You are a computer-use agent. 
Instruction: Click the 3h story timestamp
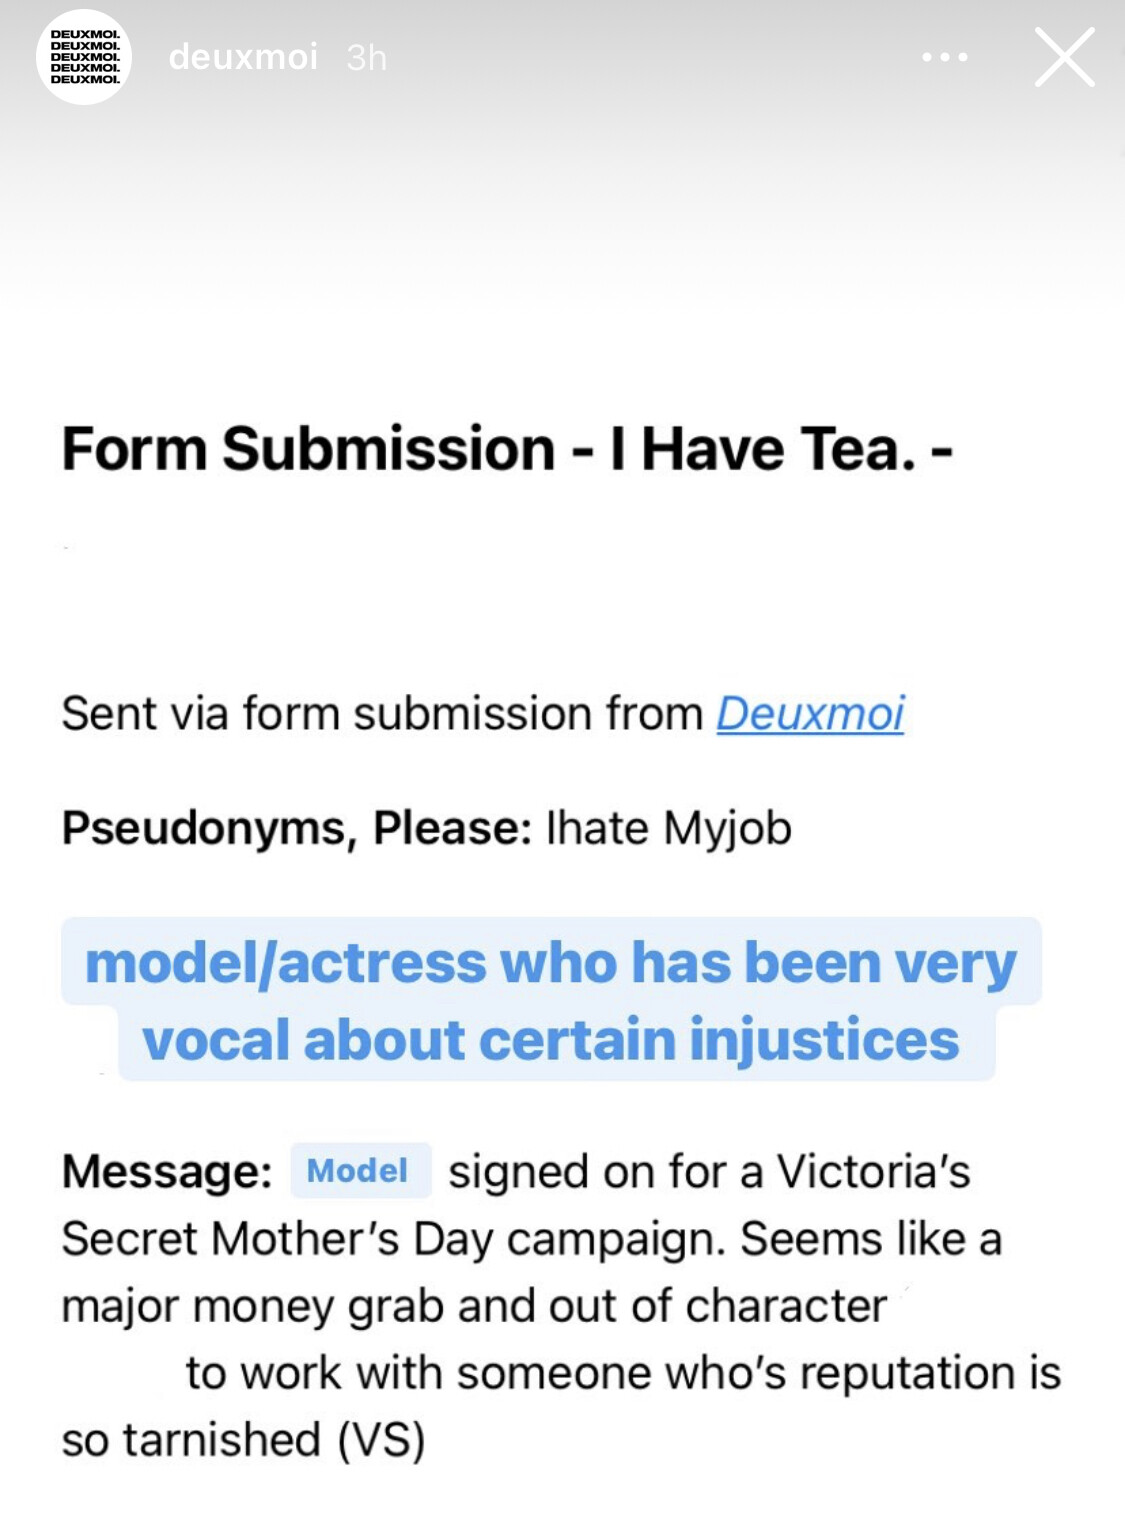click(366, 58)
